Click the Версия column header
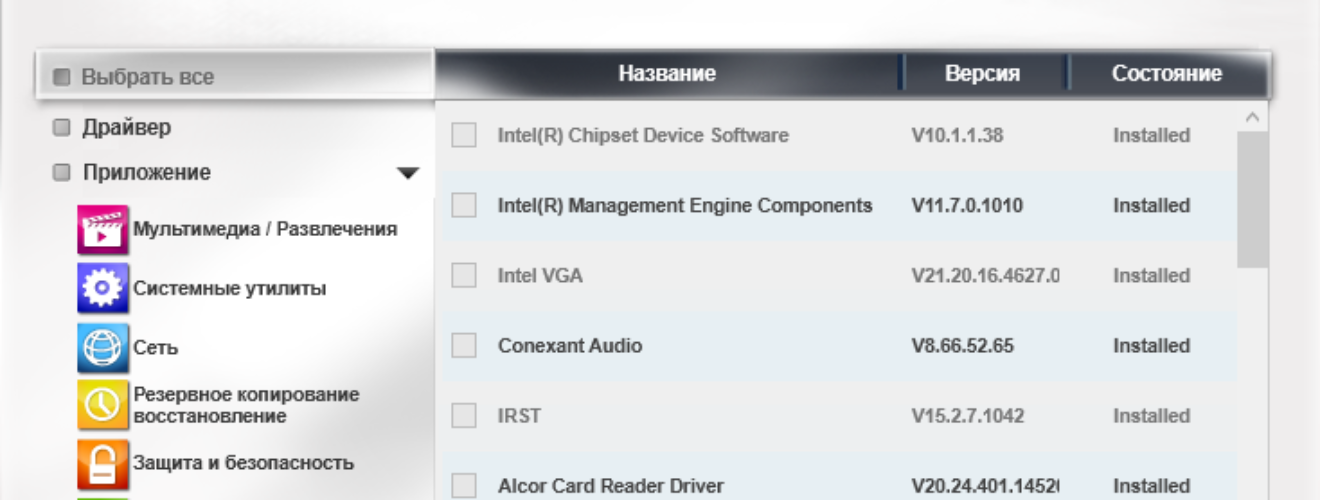1320x500 pixels. pyautogui.click(x=982, y=74)
